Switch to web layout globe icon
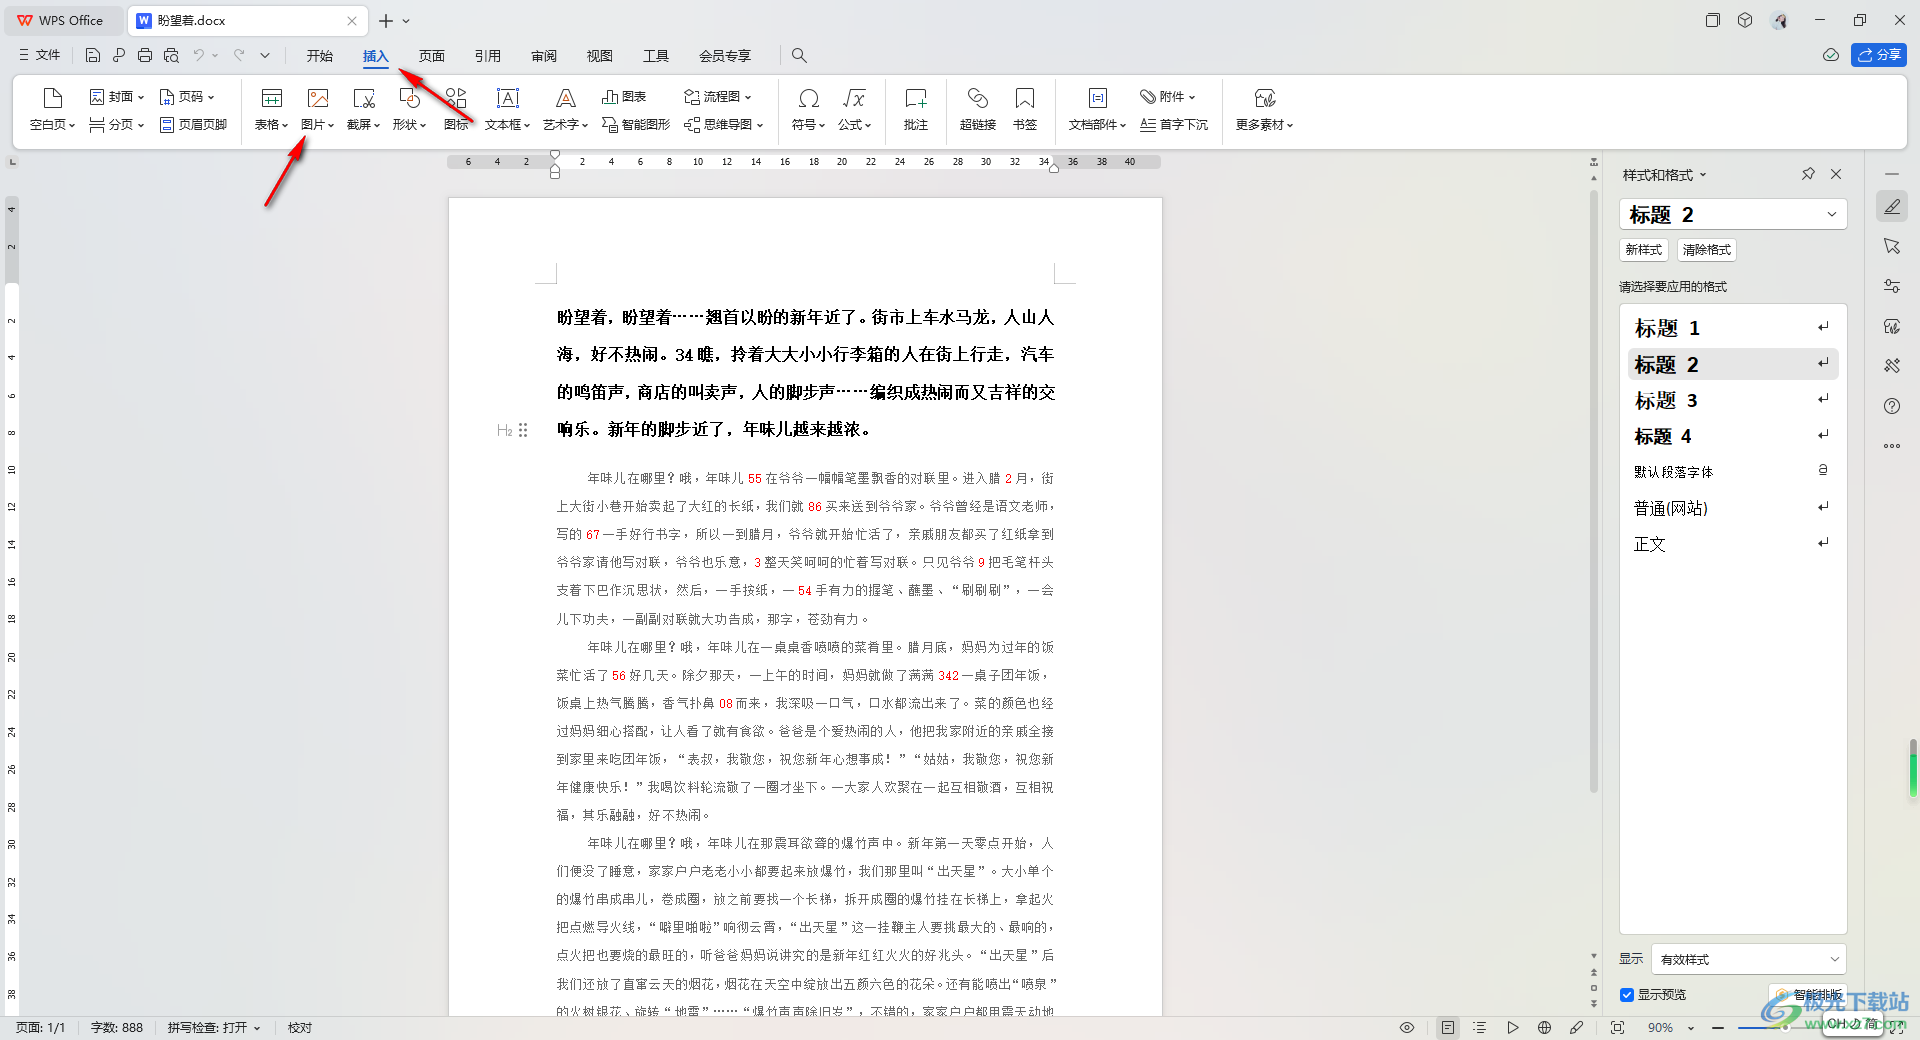Viewport: 1920px width, 1040px height. [1545, 1027]
